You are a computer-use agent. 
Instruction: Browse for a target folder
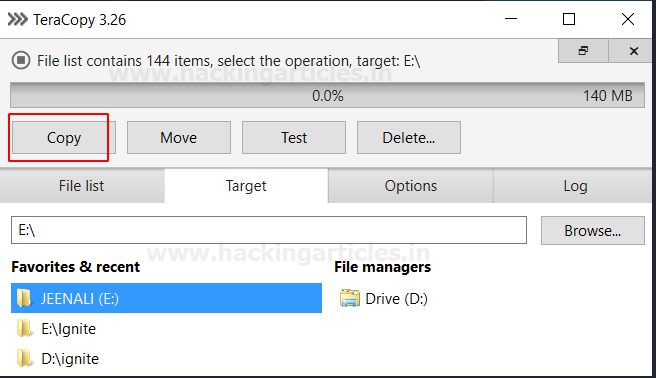point(592,230)
